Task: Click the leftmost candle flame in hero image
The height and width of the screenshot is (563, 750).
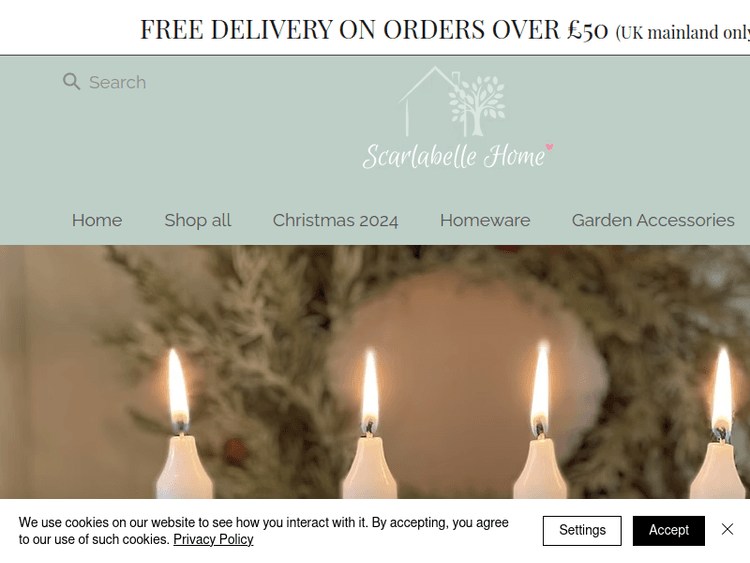Action: click(178, 390)
